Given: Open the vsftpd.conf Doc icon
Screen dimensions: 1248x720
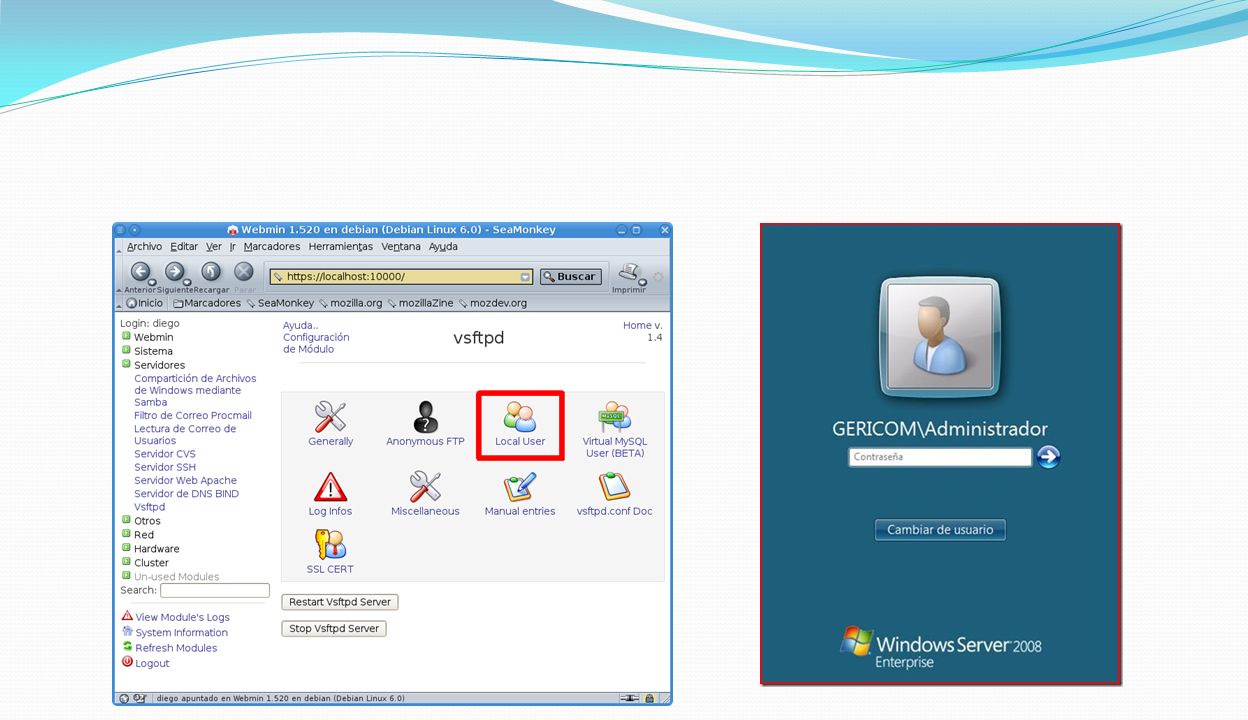Looking at the screenshot, I should 614,487.
